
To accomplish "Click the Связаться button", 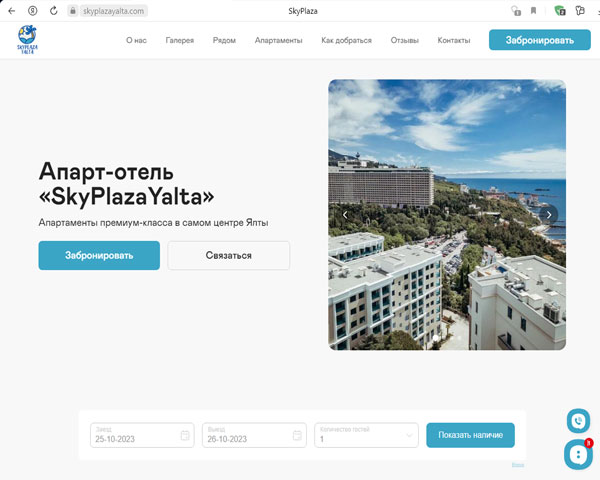I will (228, 255).
